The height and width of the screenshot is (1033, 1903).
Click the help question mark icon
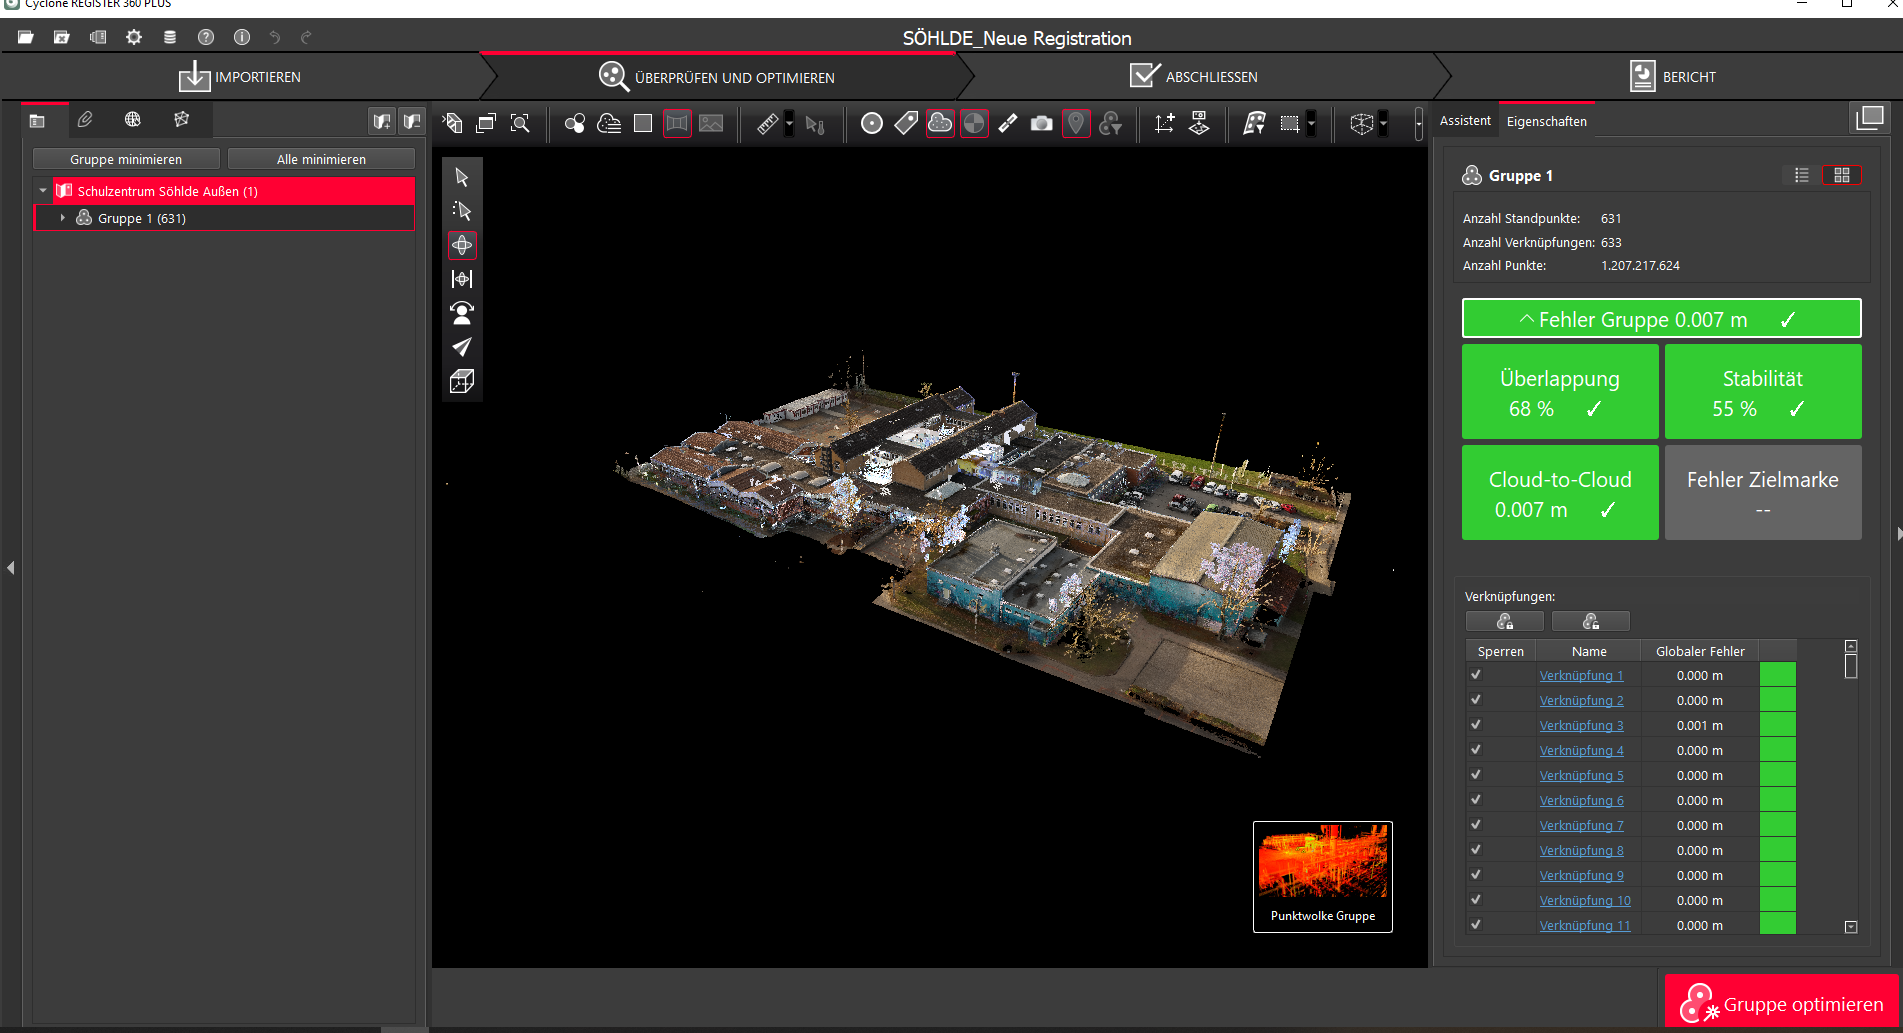(x=206, y=37)
